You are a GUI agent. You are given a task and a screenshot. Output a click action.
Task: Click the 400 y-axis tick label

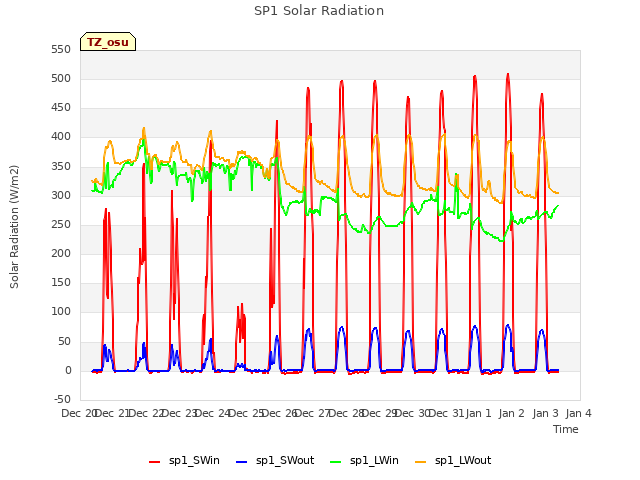click(61, 137)
